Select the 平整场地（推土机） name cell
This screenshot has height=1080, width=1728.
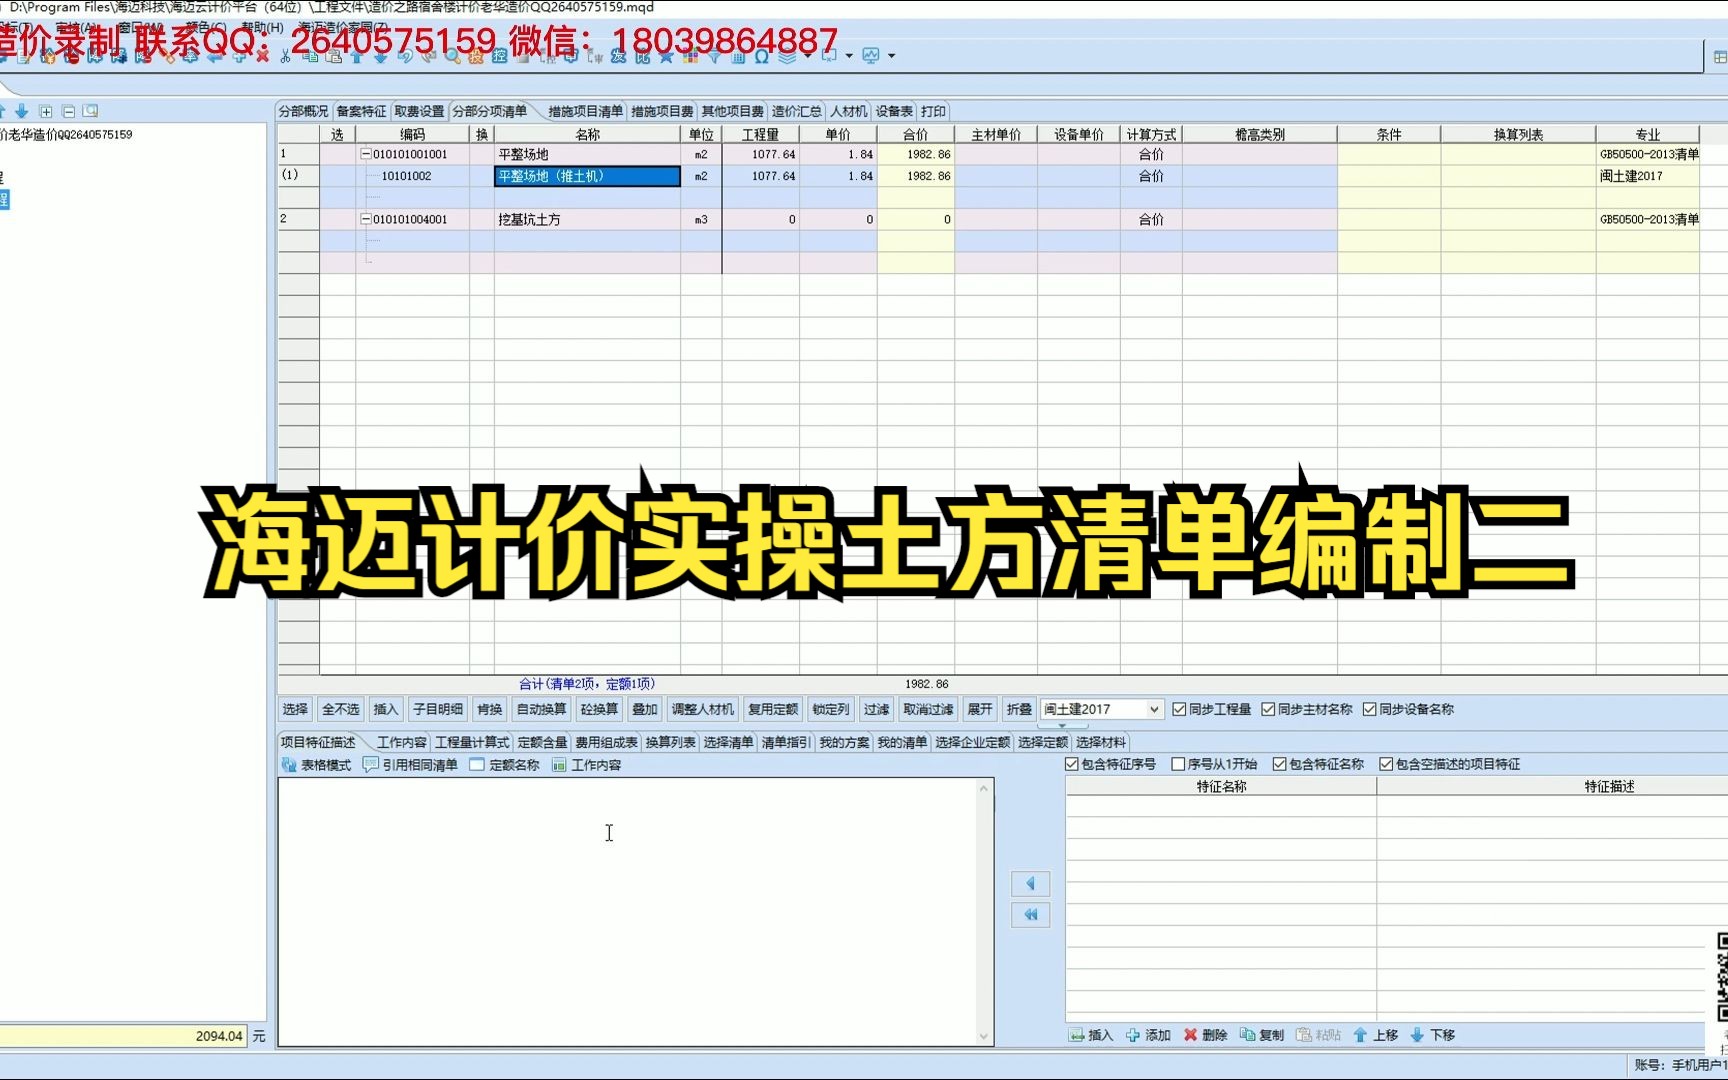click(587, 176)
